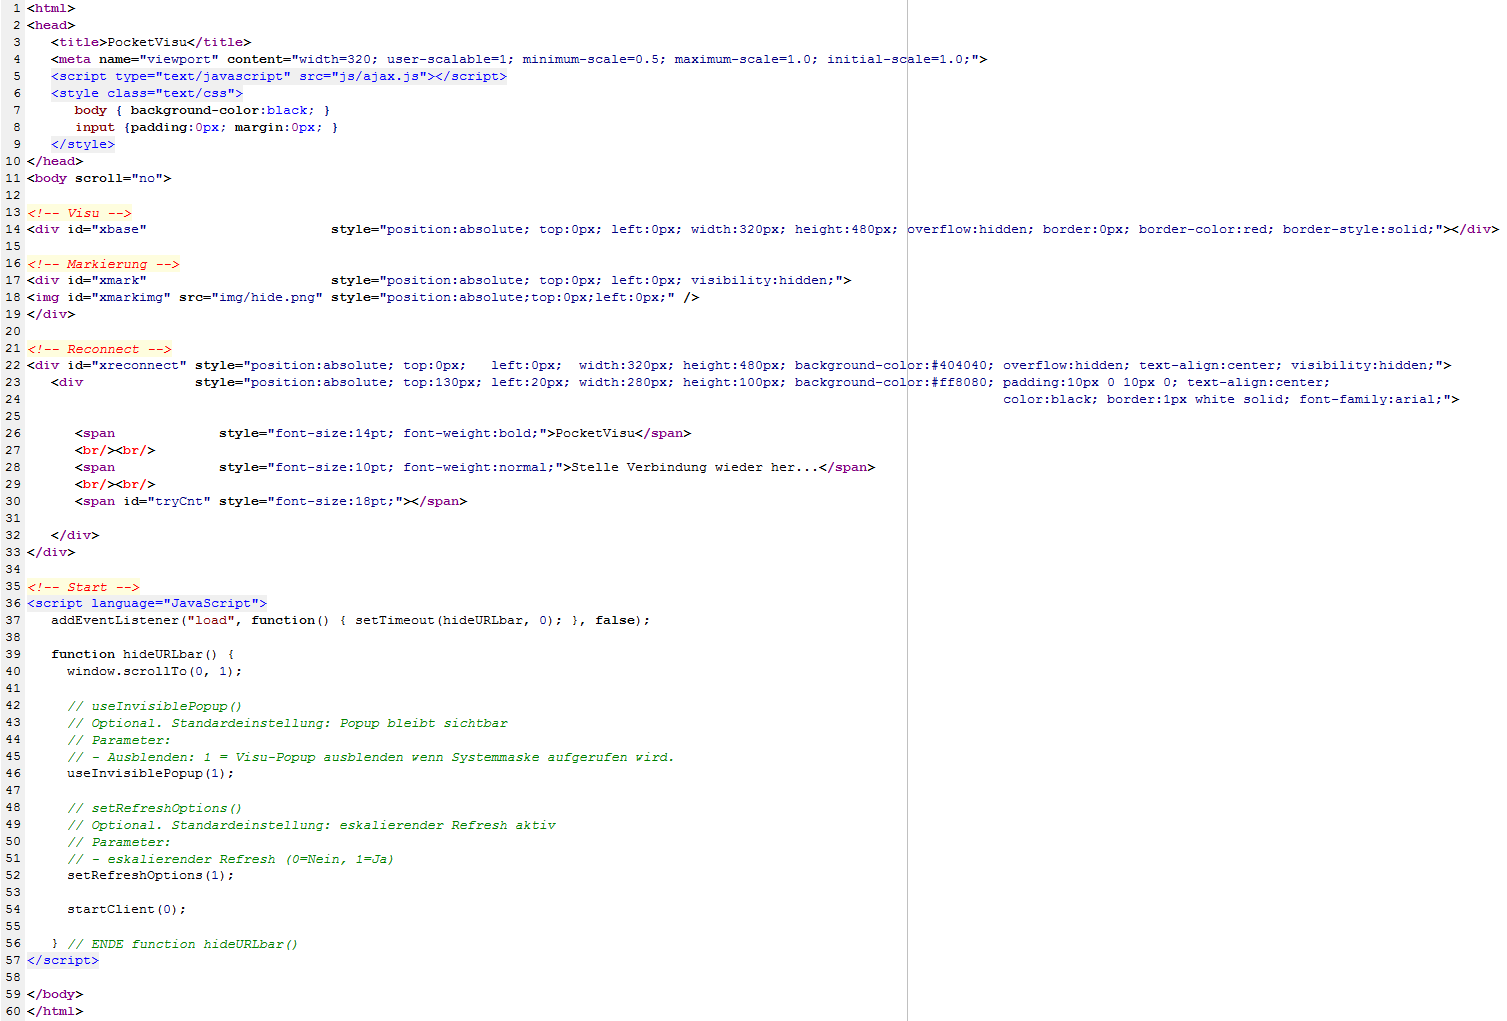Image resolution: width=1507 pixels, height=1021 pixels.
Task: Click the background-color:black style rule
Action: point(223,109)
